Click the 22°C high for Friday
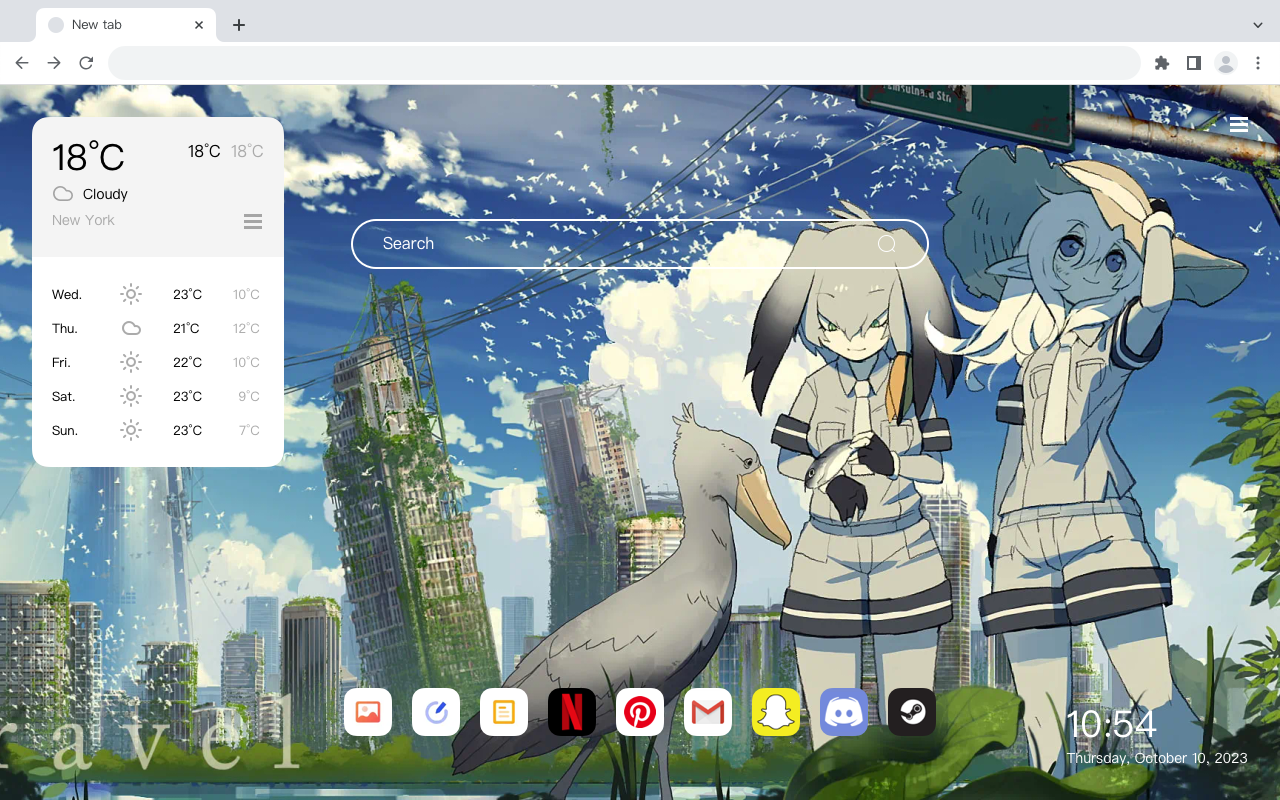Screen dimensions: 1280x800 pyautogui.click(x=188, y=362)
